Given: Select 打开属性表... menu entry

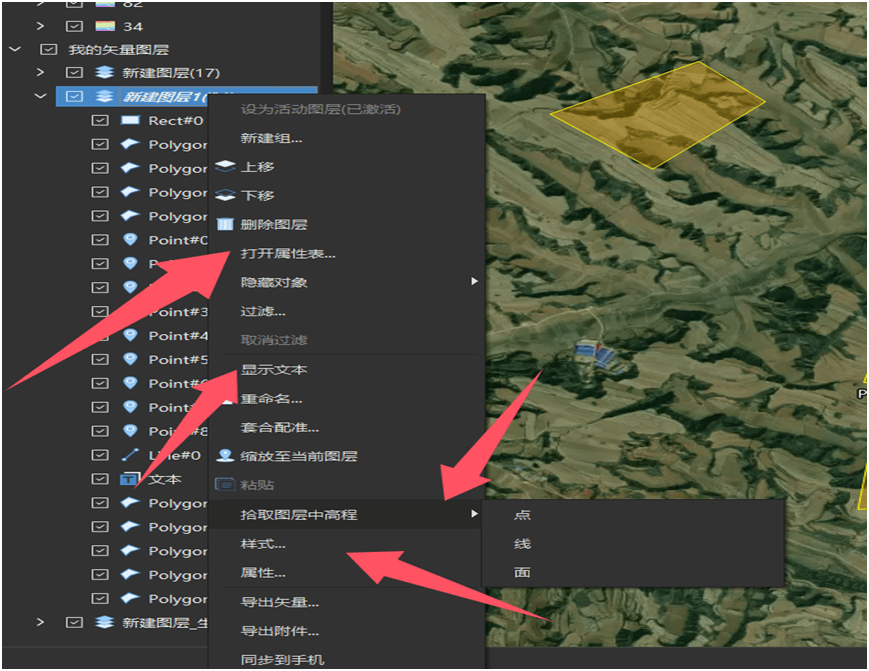Looking at the screenshot, I should tap(288, 253).
